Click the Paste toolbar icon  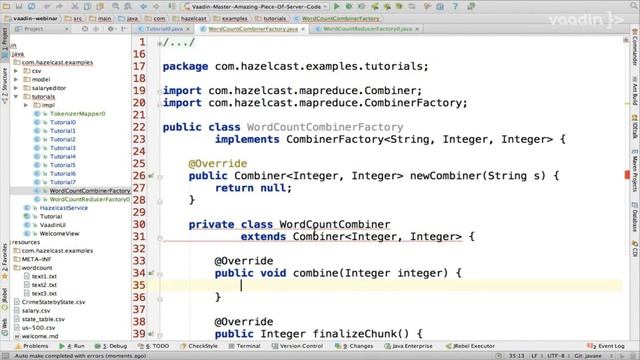[100, 7]
